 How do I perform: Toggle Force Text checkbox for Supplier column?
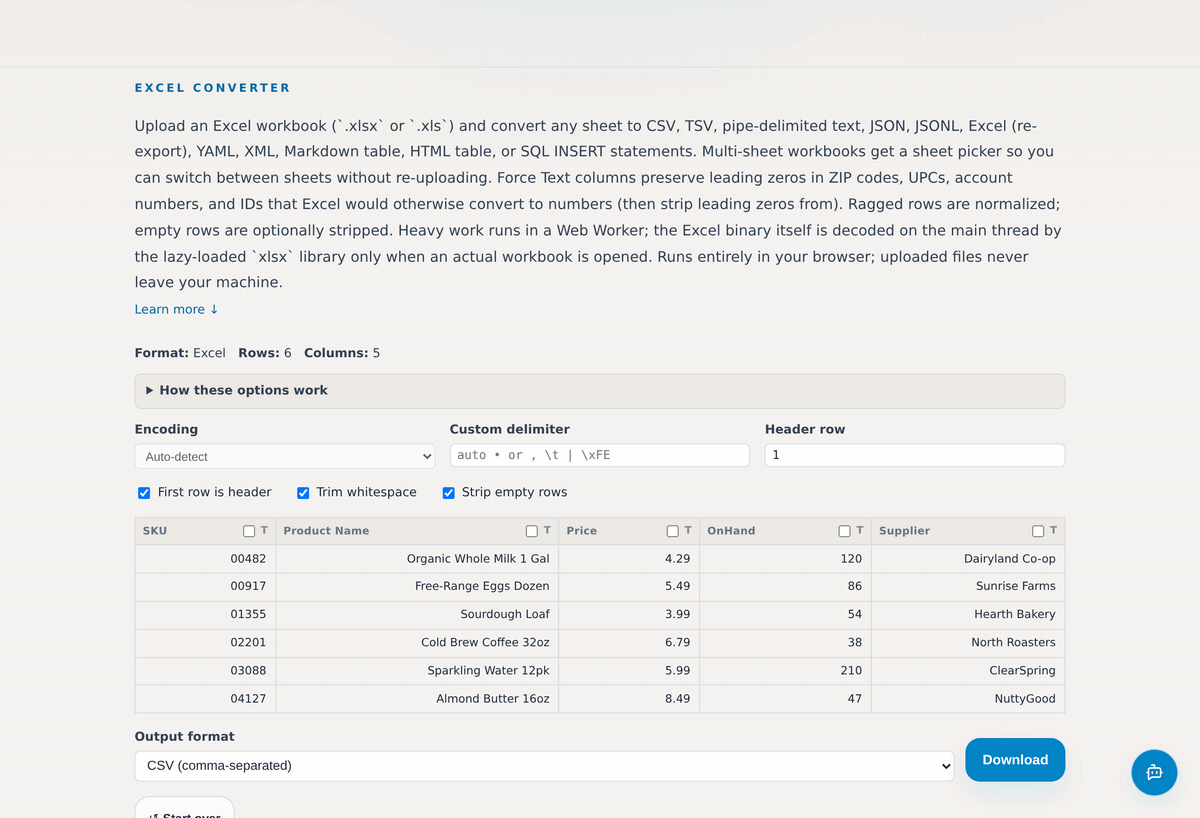(x=1038, y=531)
